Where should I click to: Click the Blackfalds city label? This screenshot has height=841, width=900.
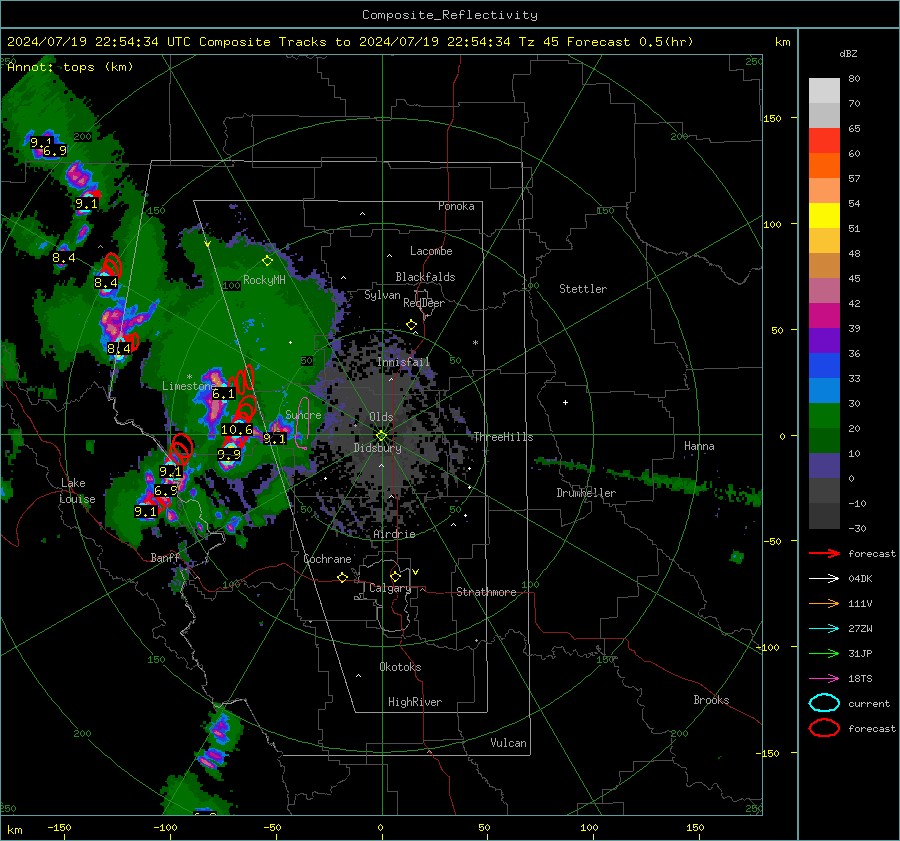click(425, 277)
